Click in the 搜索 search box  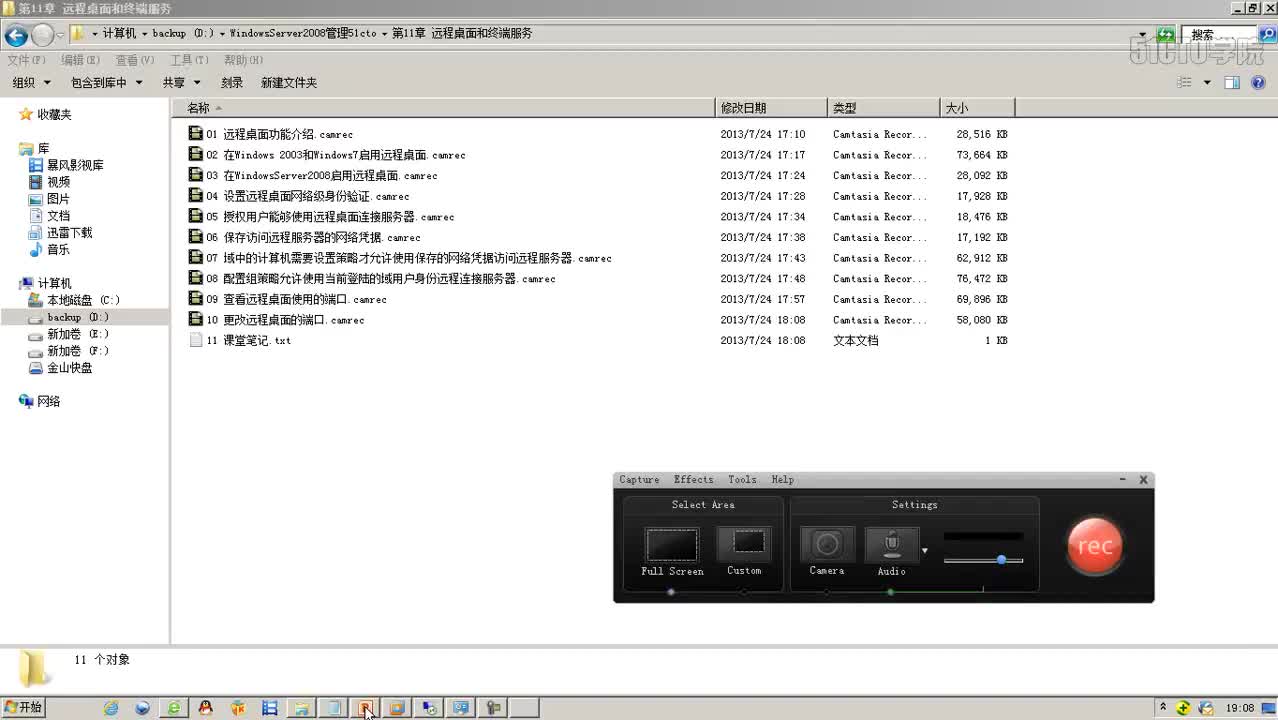1220,34
